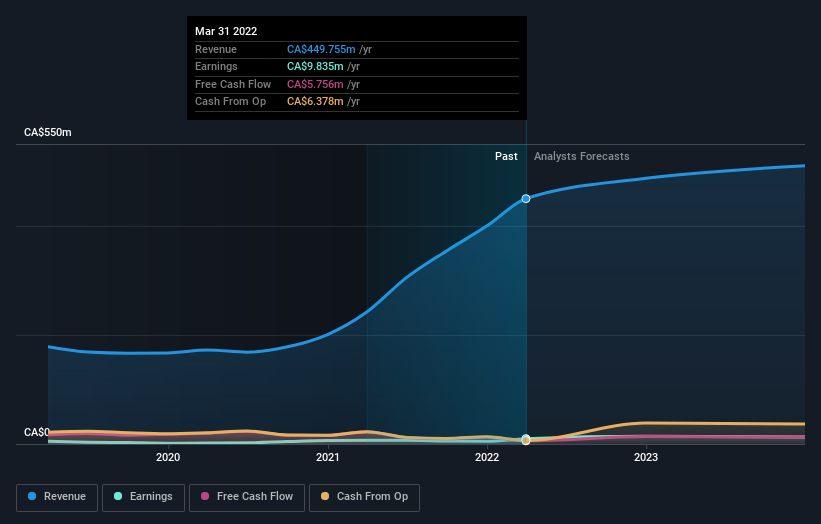
Task: Click the Revenue data point on the blue line
Action: pyautogui.click(x=526, y=199)
